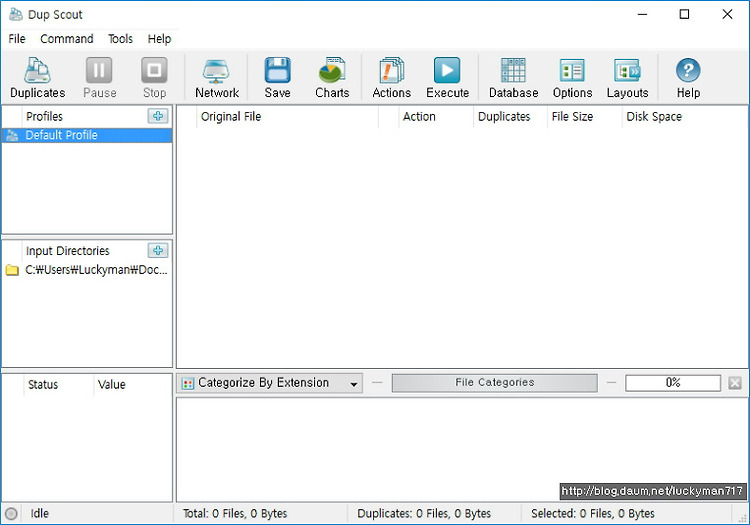This screenshot has width=750, height=525.
Task: Click the File Categories button
Action: (x=495, y=383)
